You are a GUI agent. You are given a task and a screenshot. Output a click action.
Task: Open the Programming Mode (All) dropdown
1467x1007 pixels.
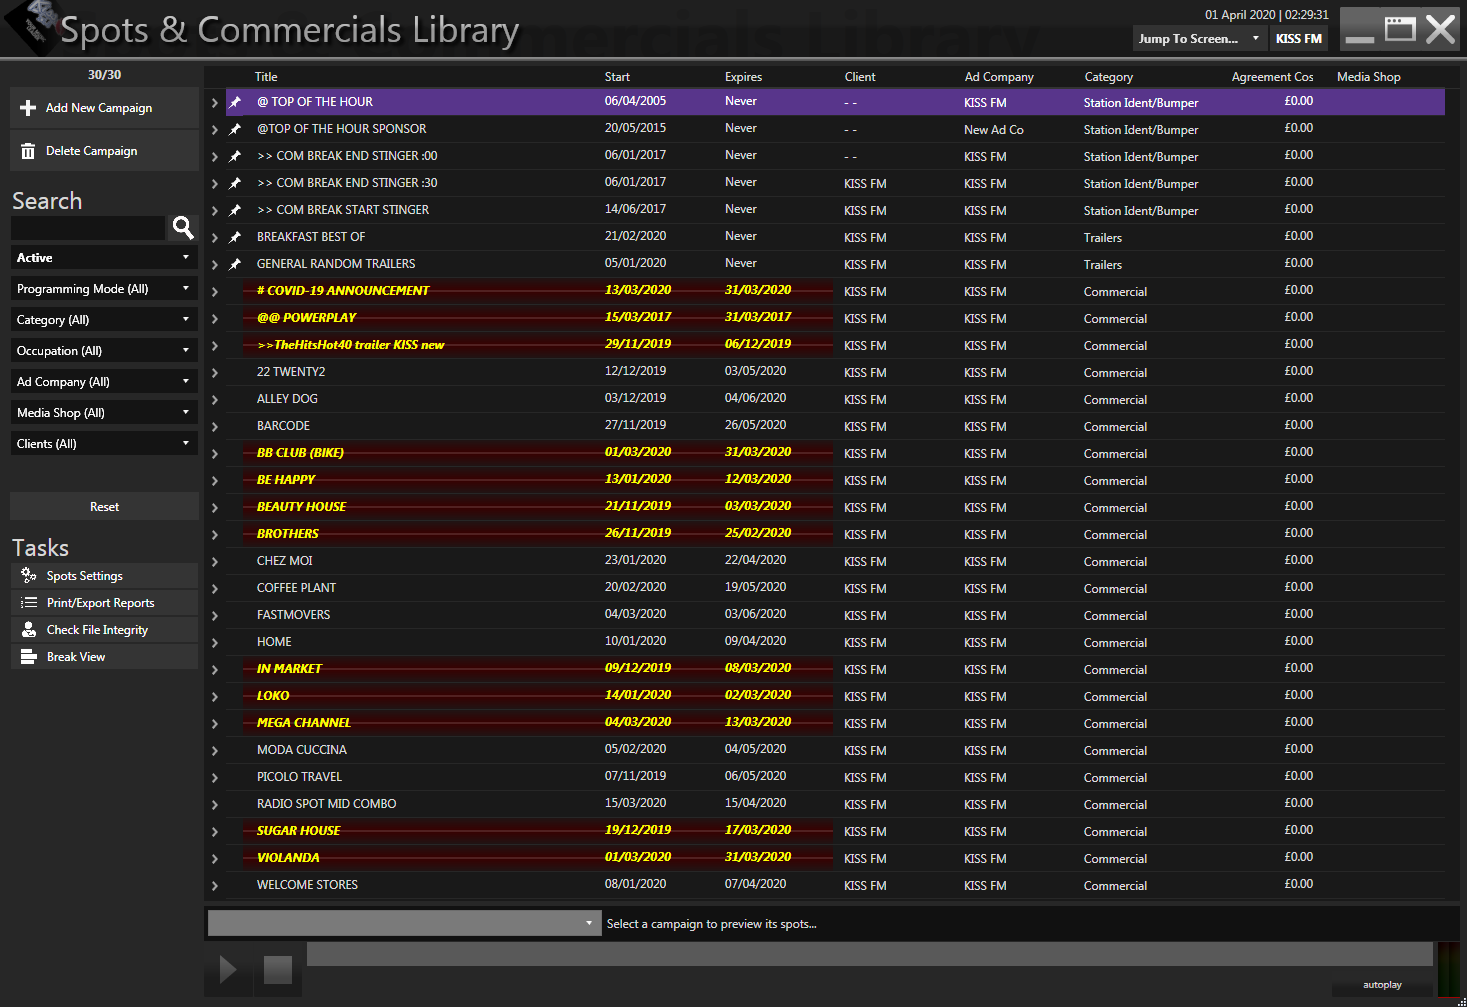coord(104,289)
